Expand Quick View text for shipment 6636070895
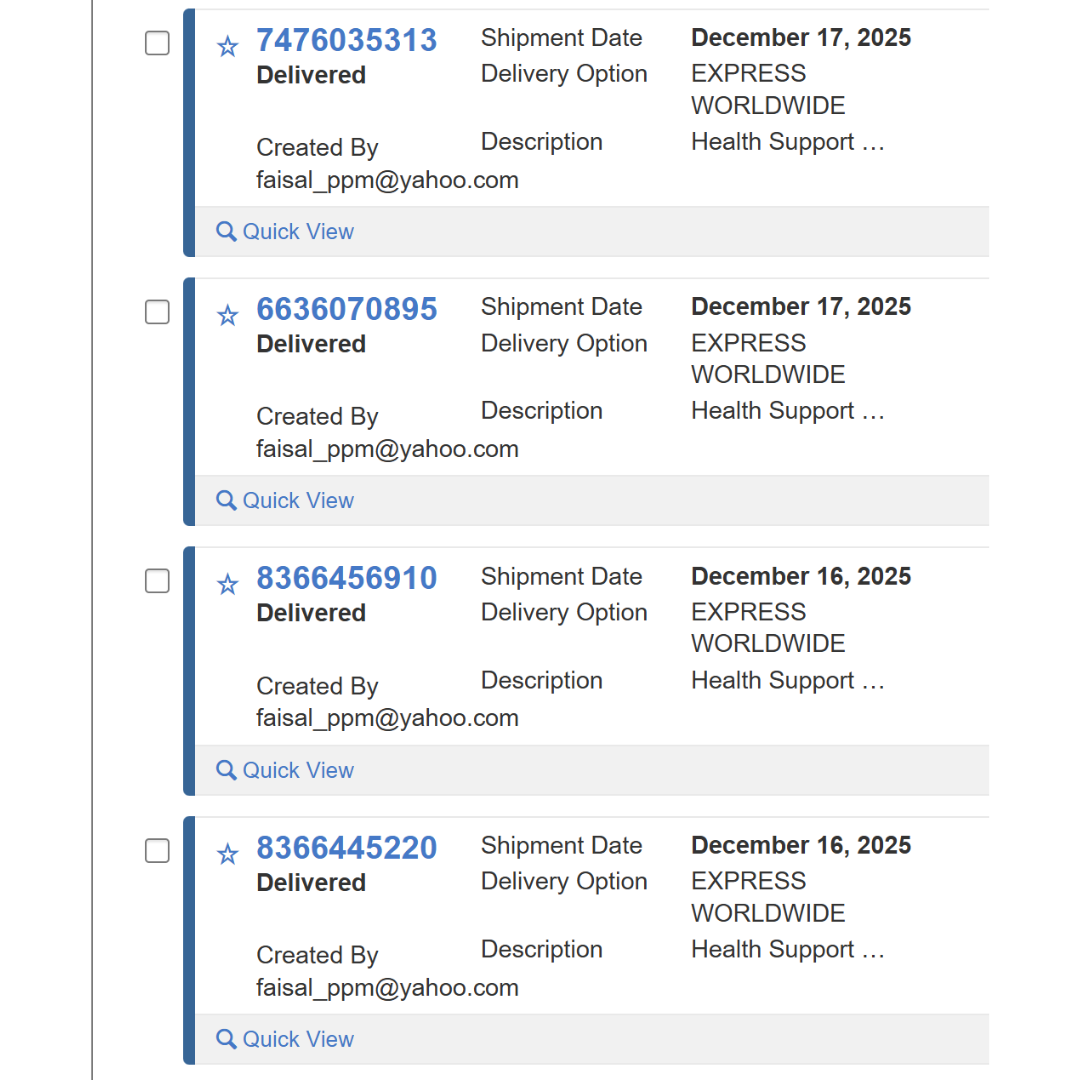 [298, 501]
